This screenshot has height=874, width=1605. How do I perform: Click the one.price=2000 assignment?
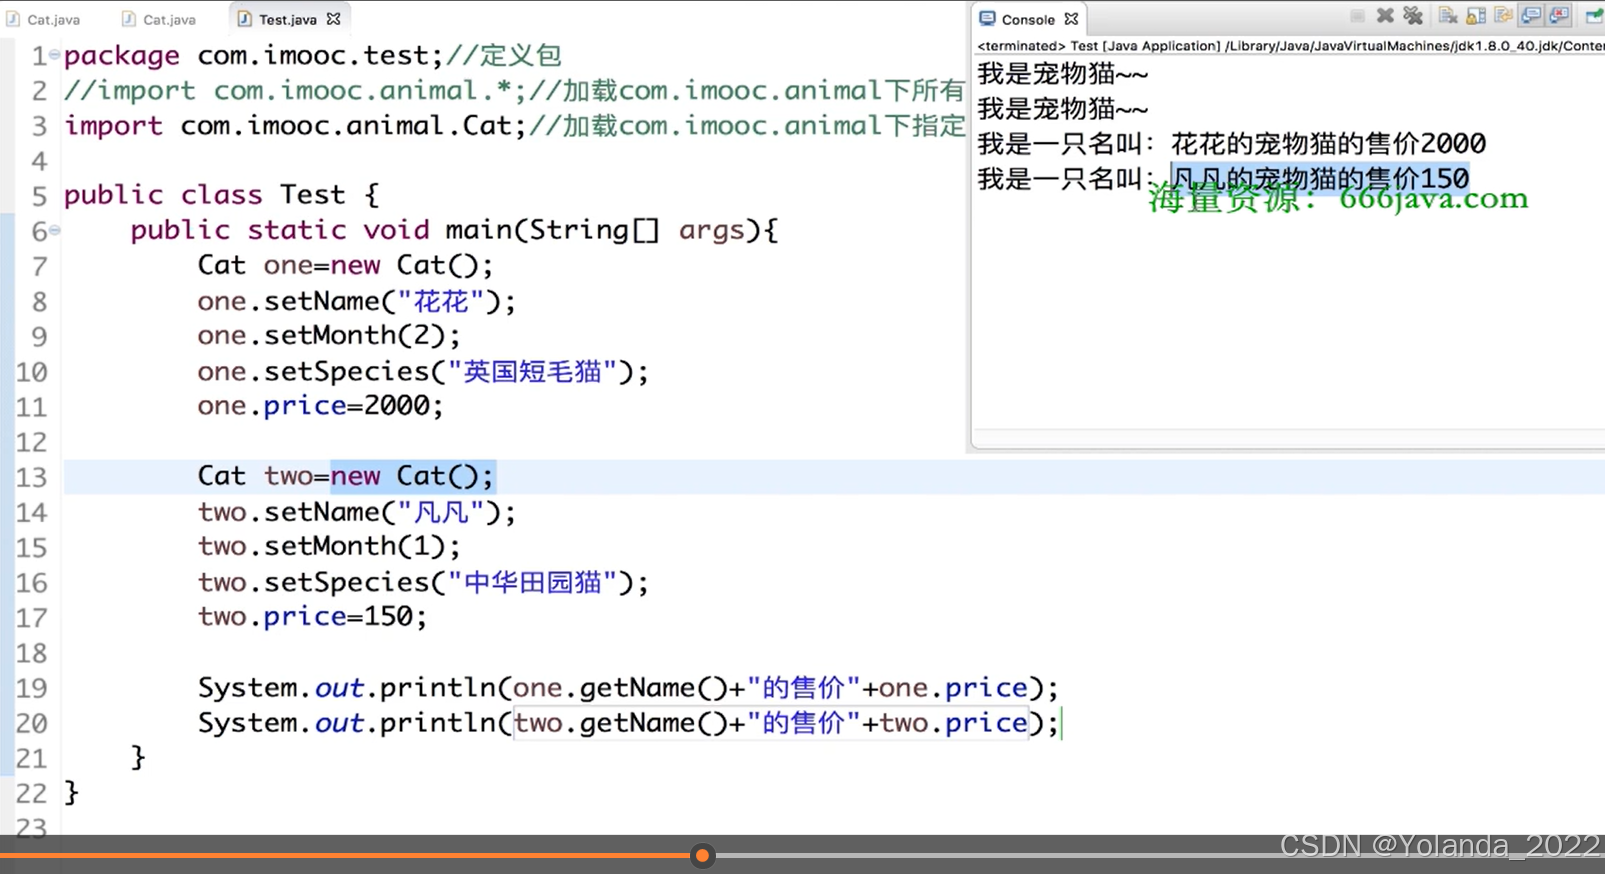(320, 405)
